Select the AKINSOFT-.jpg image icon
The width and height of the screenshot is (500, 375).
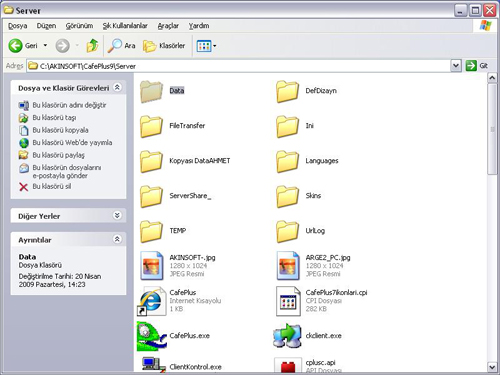[152, 266]
